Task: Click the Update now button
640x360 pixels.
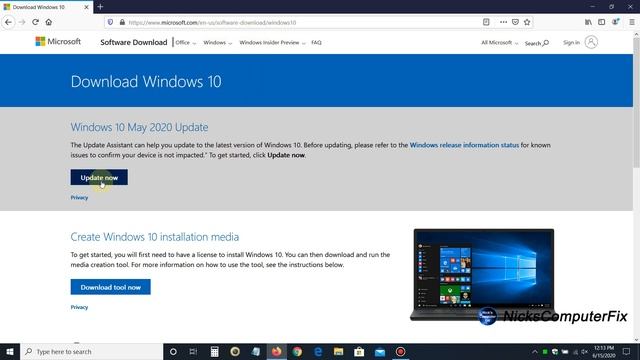Action: 99,177
